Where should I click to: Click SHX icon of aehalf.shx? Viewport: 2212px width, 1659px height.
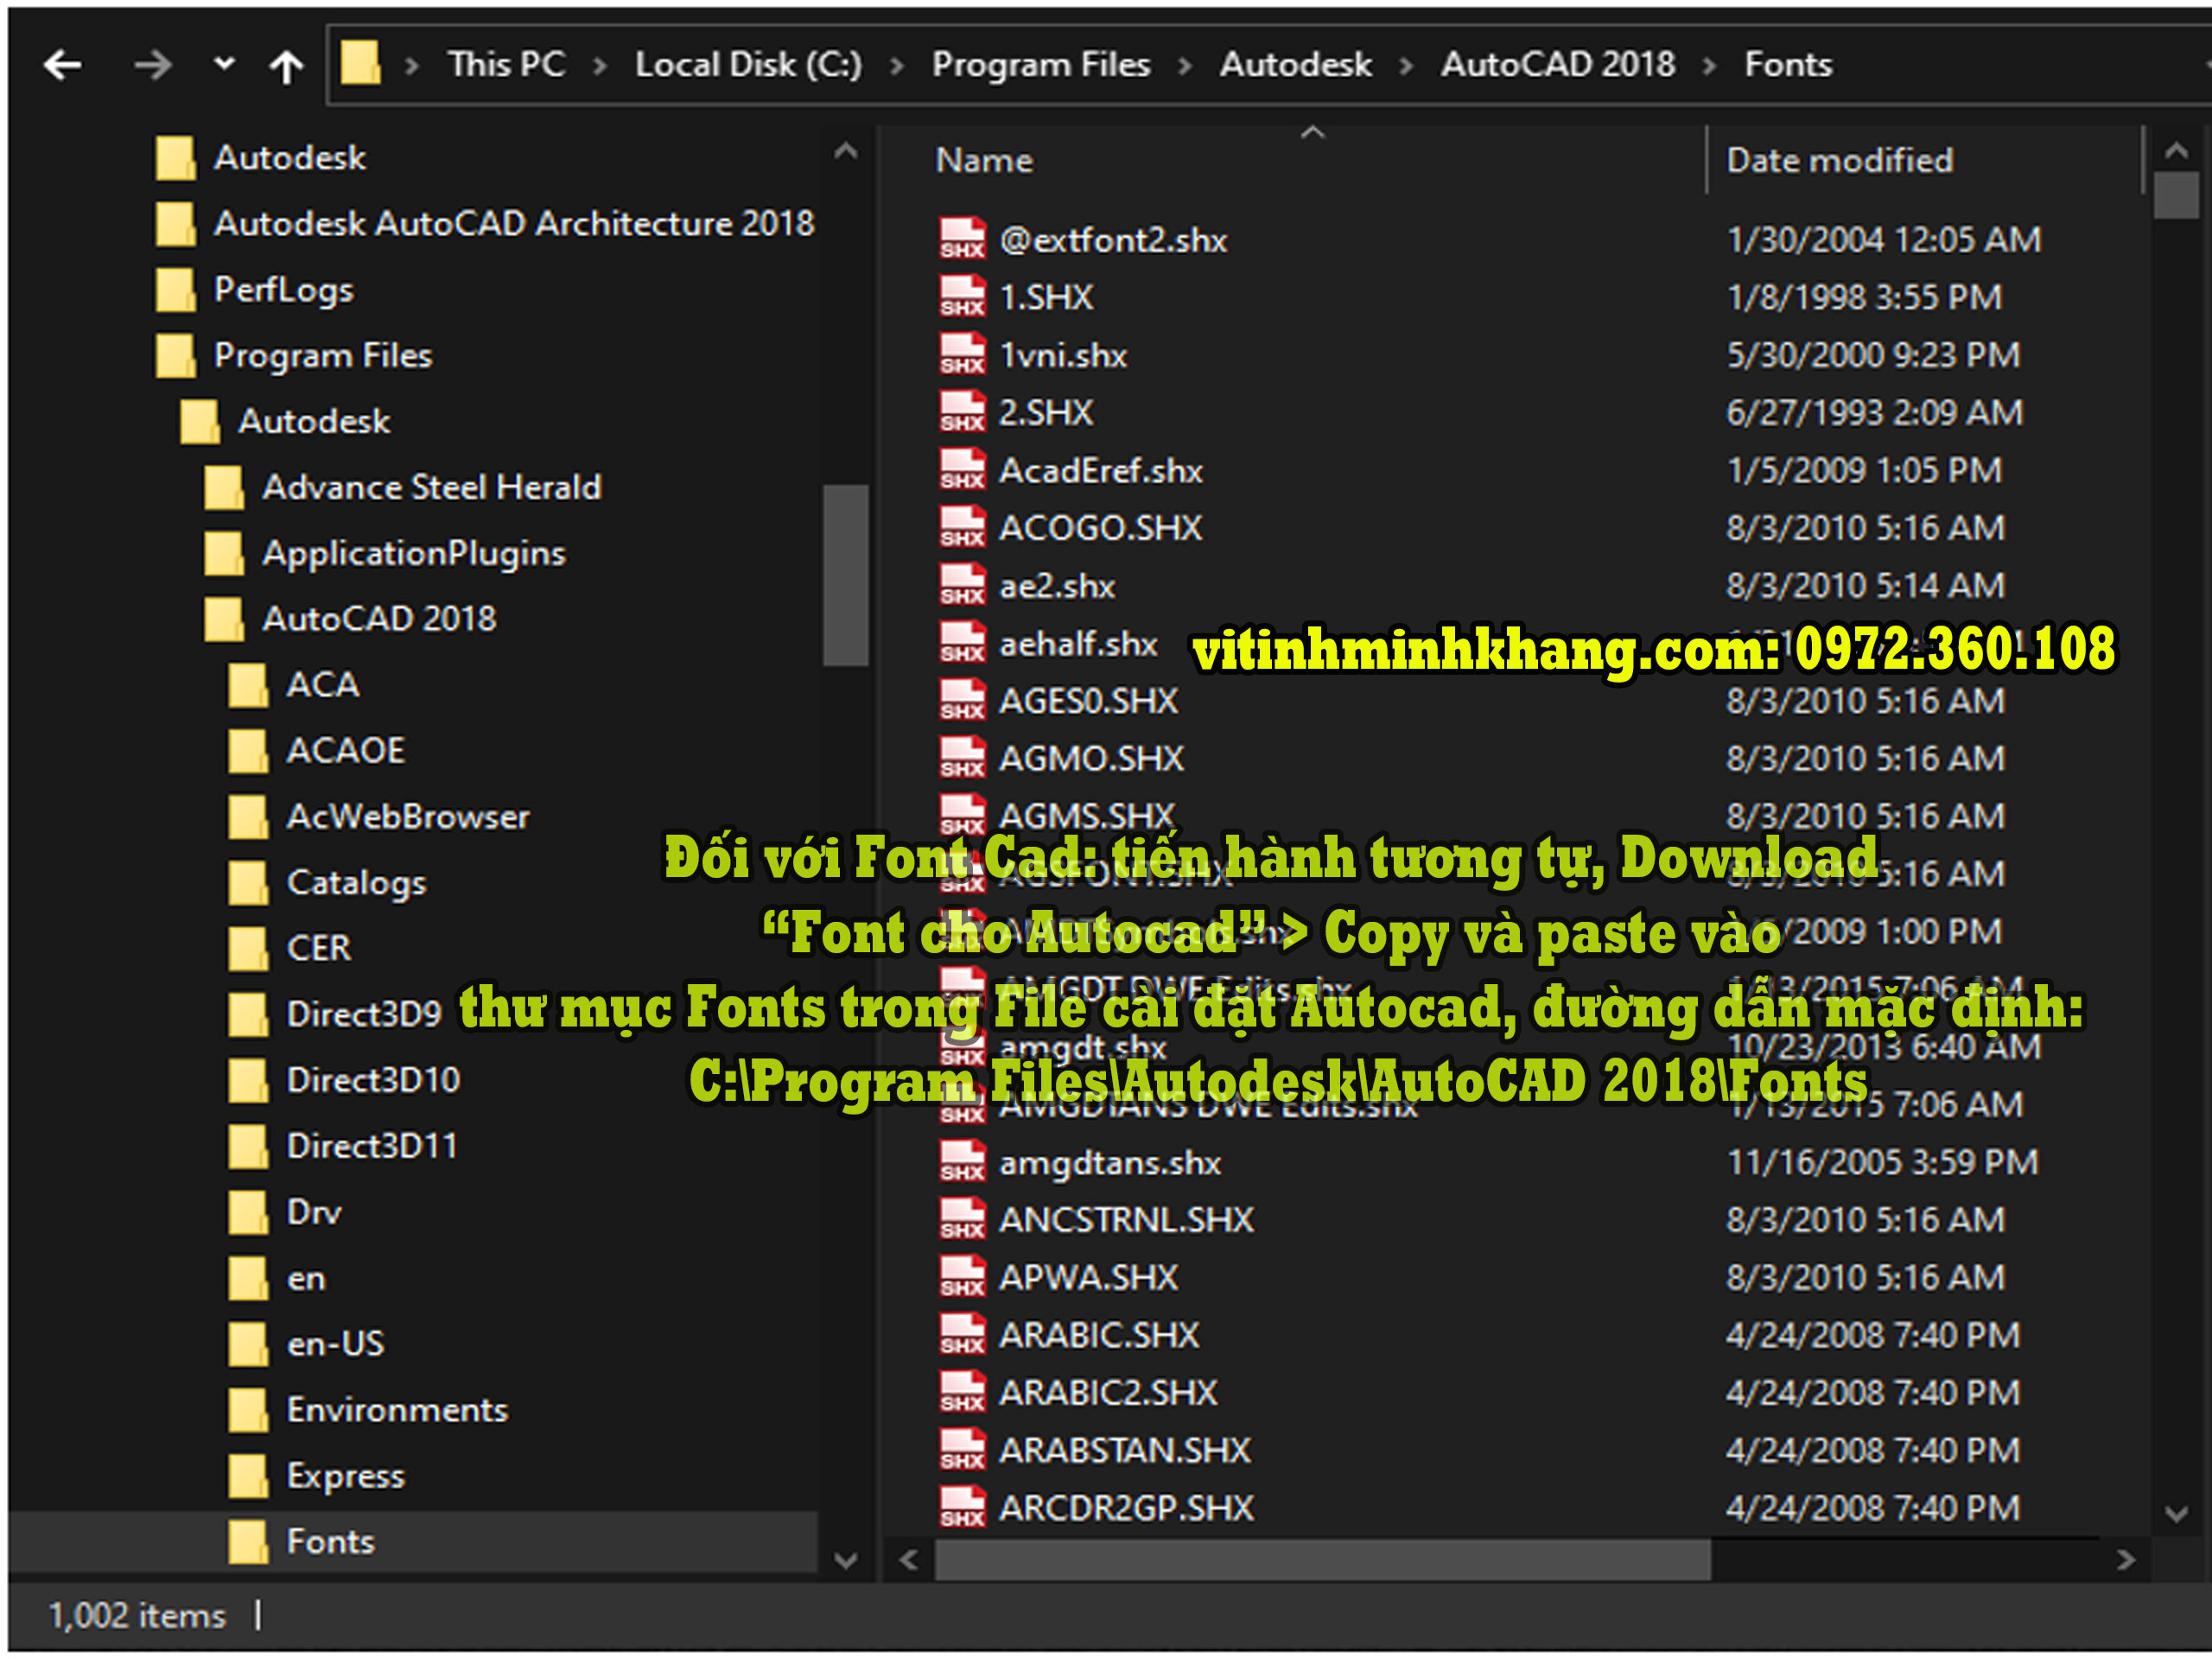(x=962, y=643)
